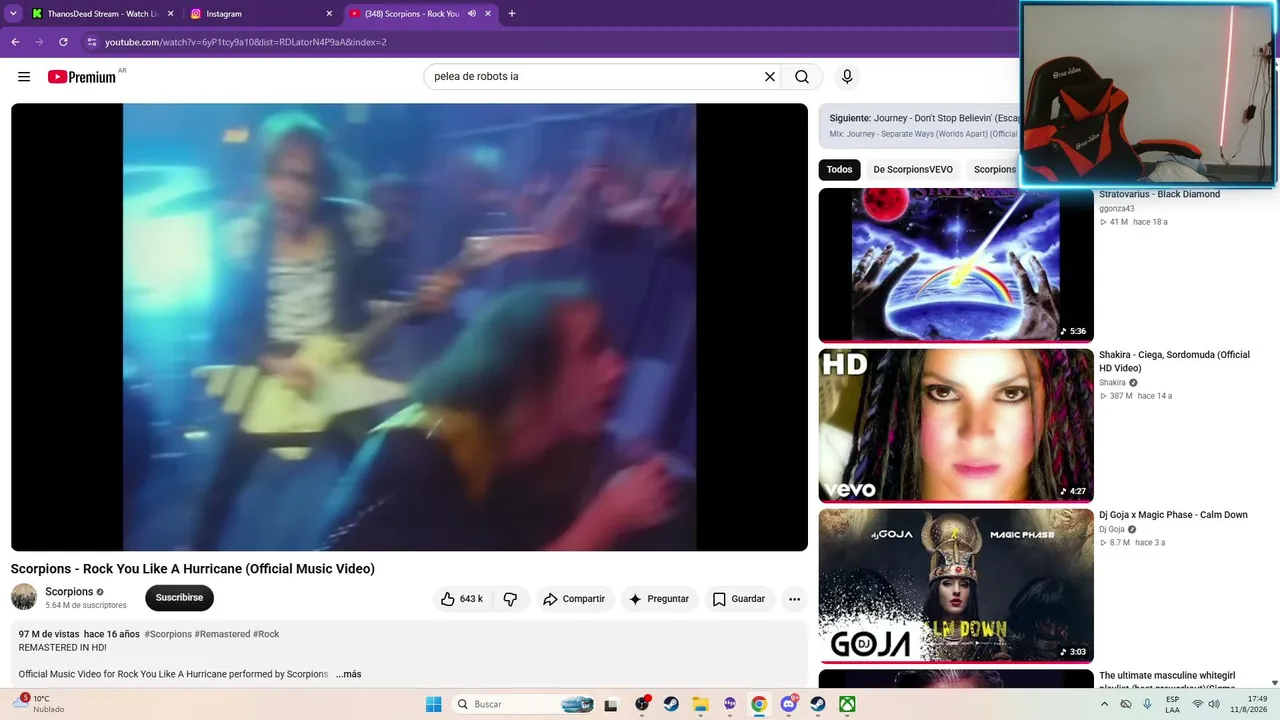View site information icon in address bar

(x=92, y=42)
